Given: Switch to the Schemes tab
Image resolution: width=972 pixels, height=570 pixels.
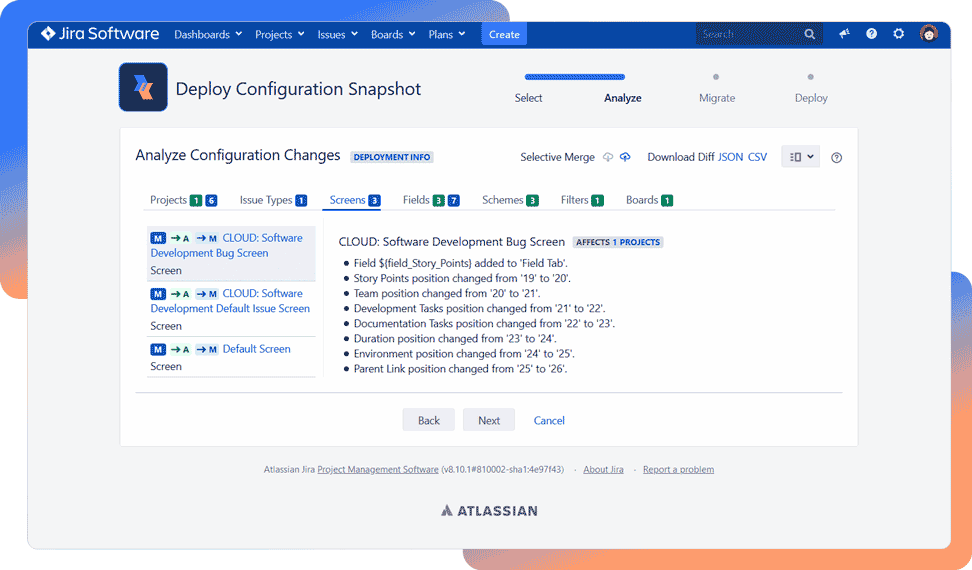Looking at the screenshot, I should [x=502, y=200].
